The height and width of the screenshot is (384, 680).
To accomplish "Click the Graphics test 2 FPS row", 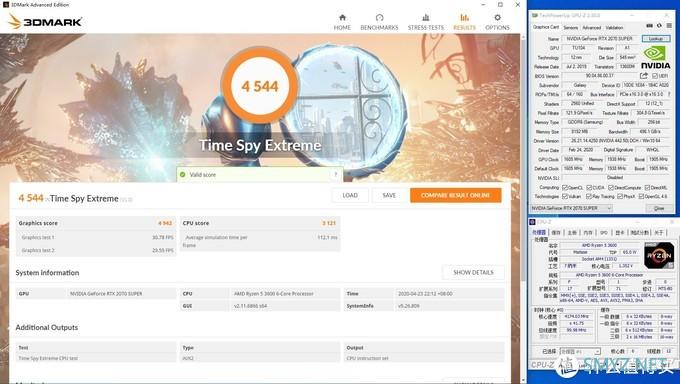I will click(x=96, y=250).
